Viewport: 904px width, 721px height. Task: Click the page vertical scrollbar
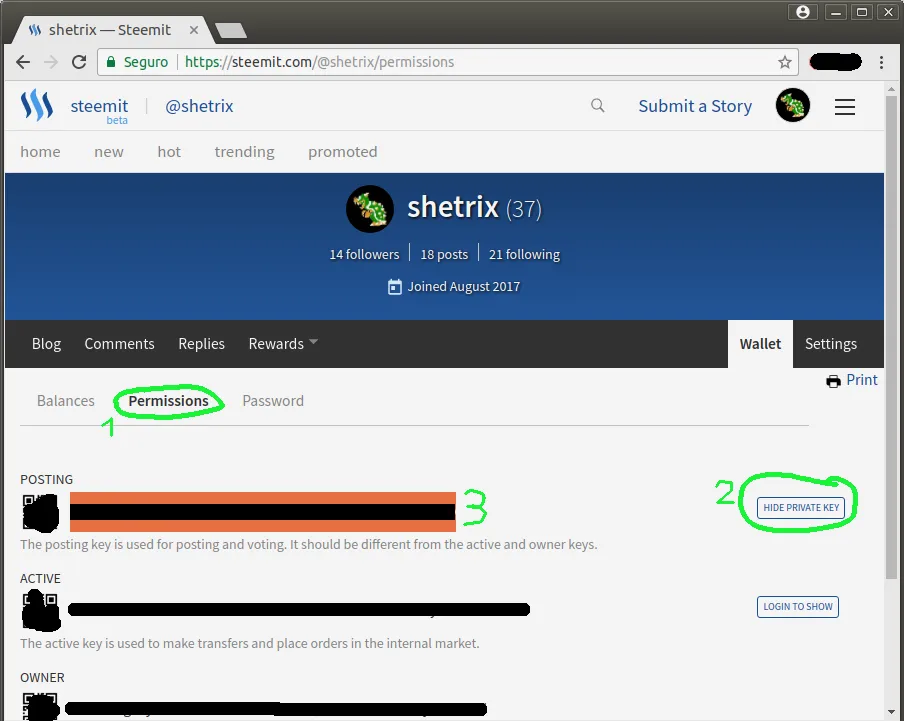891,337
